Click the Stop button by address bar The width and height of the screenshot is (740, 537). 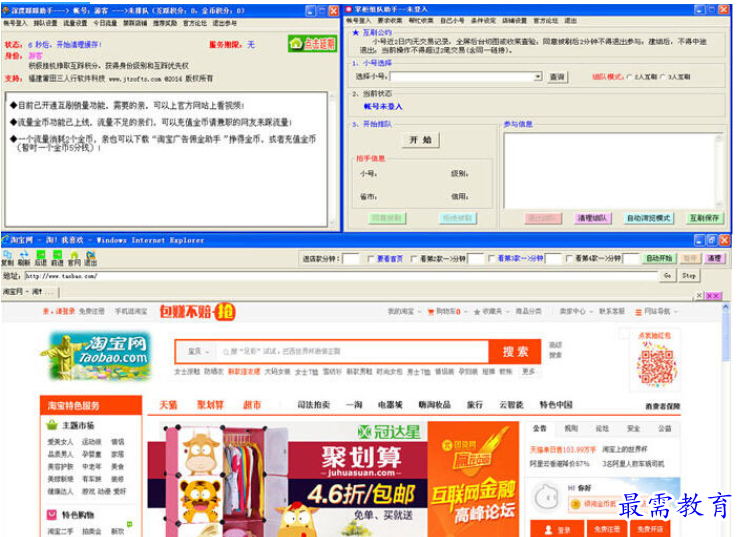click(689, 276)
